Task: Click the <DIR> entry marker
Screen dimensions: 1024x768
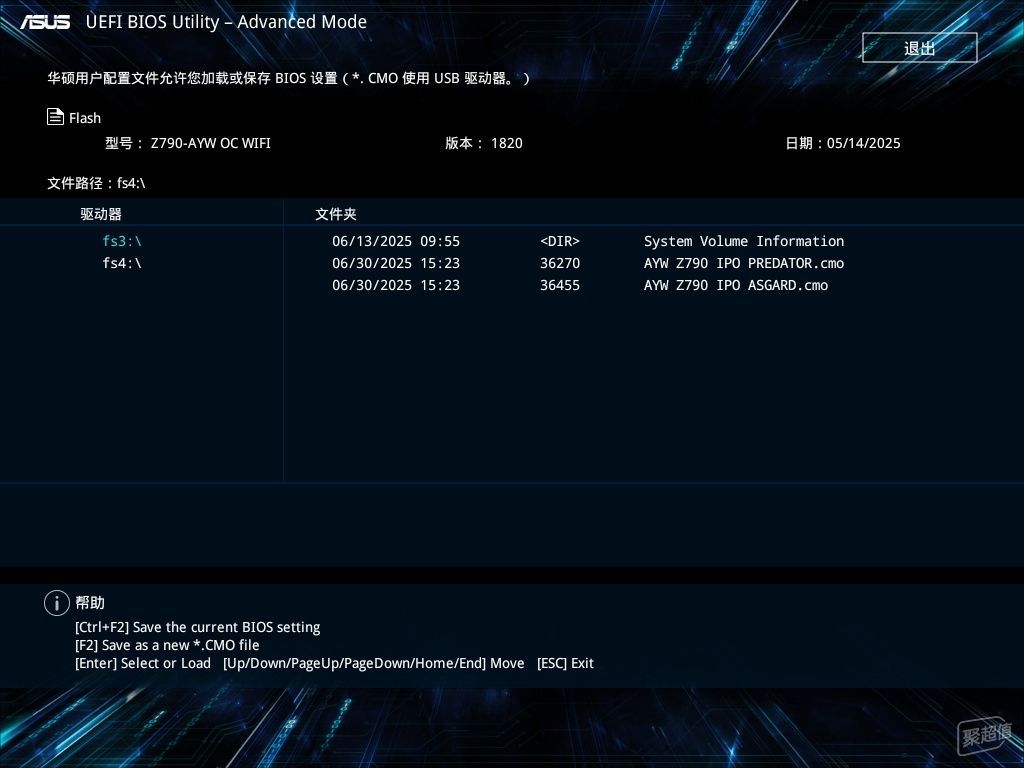Action: pyautogui.click(x=560, y=241)
